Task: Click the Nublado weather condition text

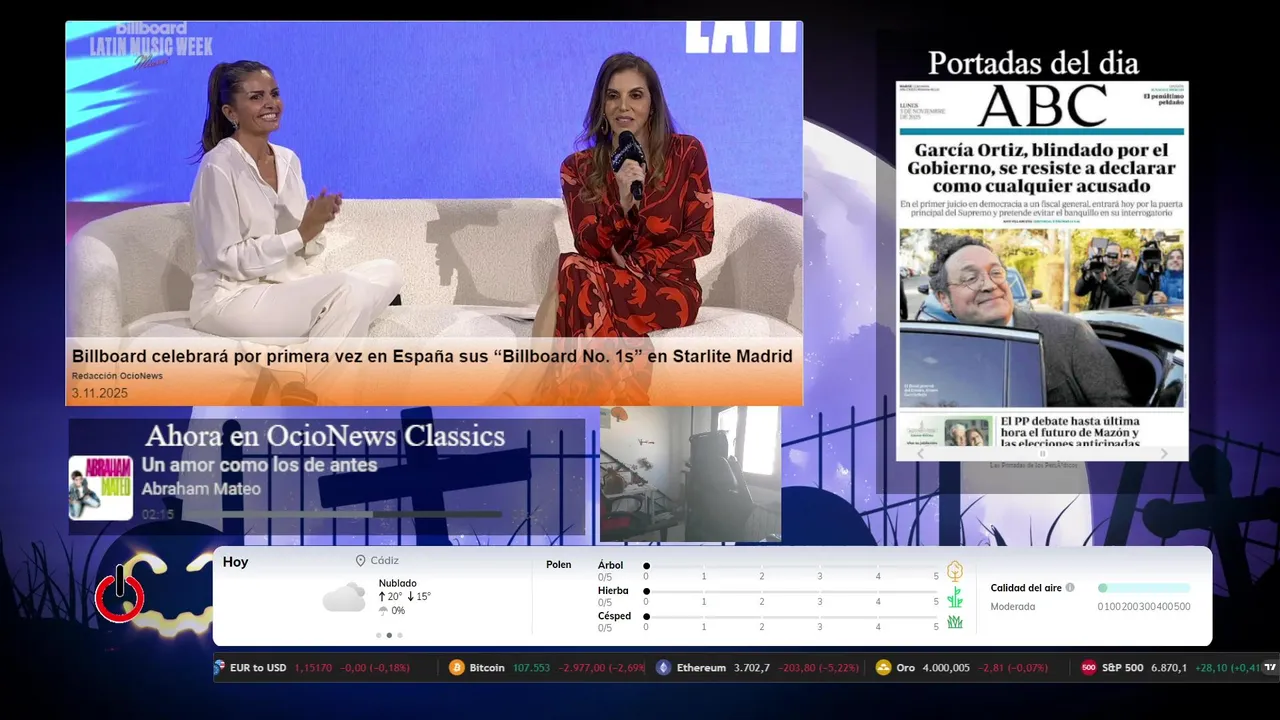Action: click(398, 583)
